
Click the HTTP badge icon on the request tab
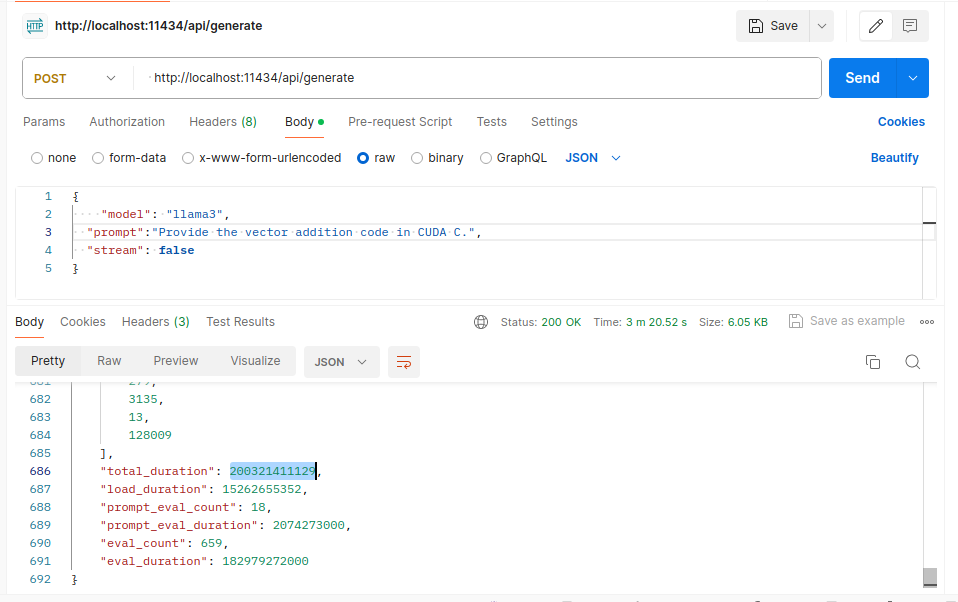pyautogui.click(x=33, y=26)
